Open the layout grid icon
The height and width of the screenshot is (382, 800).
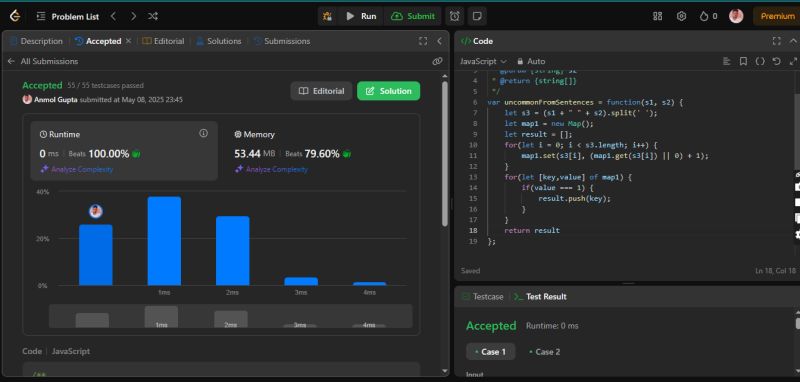[x=658, y=16]
